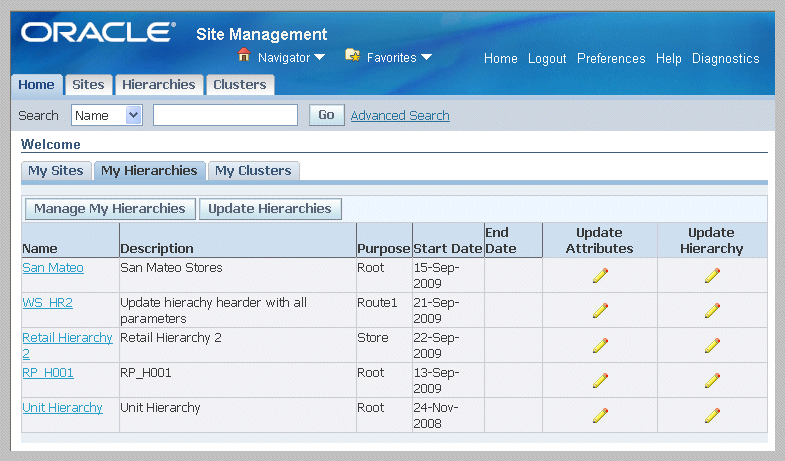Click Manage My Hierarchies button
The image size is (785, 461).
pos(110,209)
